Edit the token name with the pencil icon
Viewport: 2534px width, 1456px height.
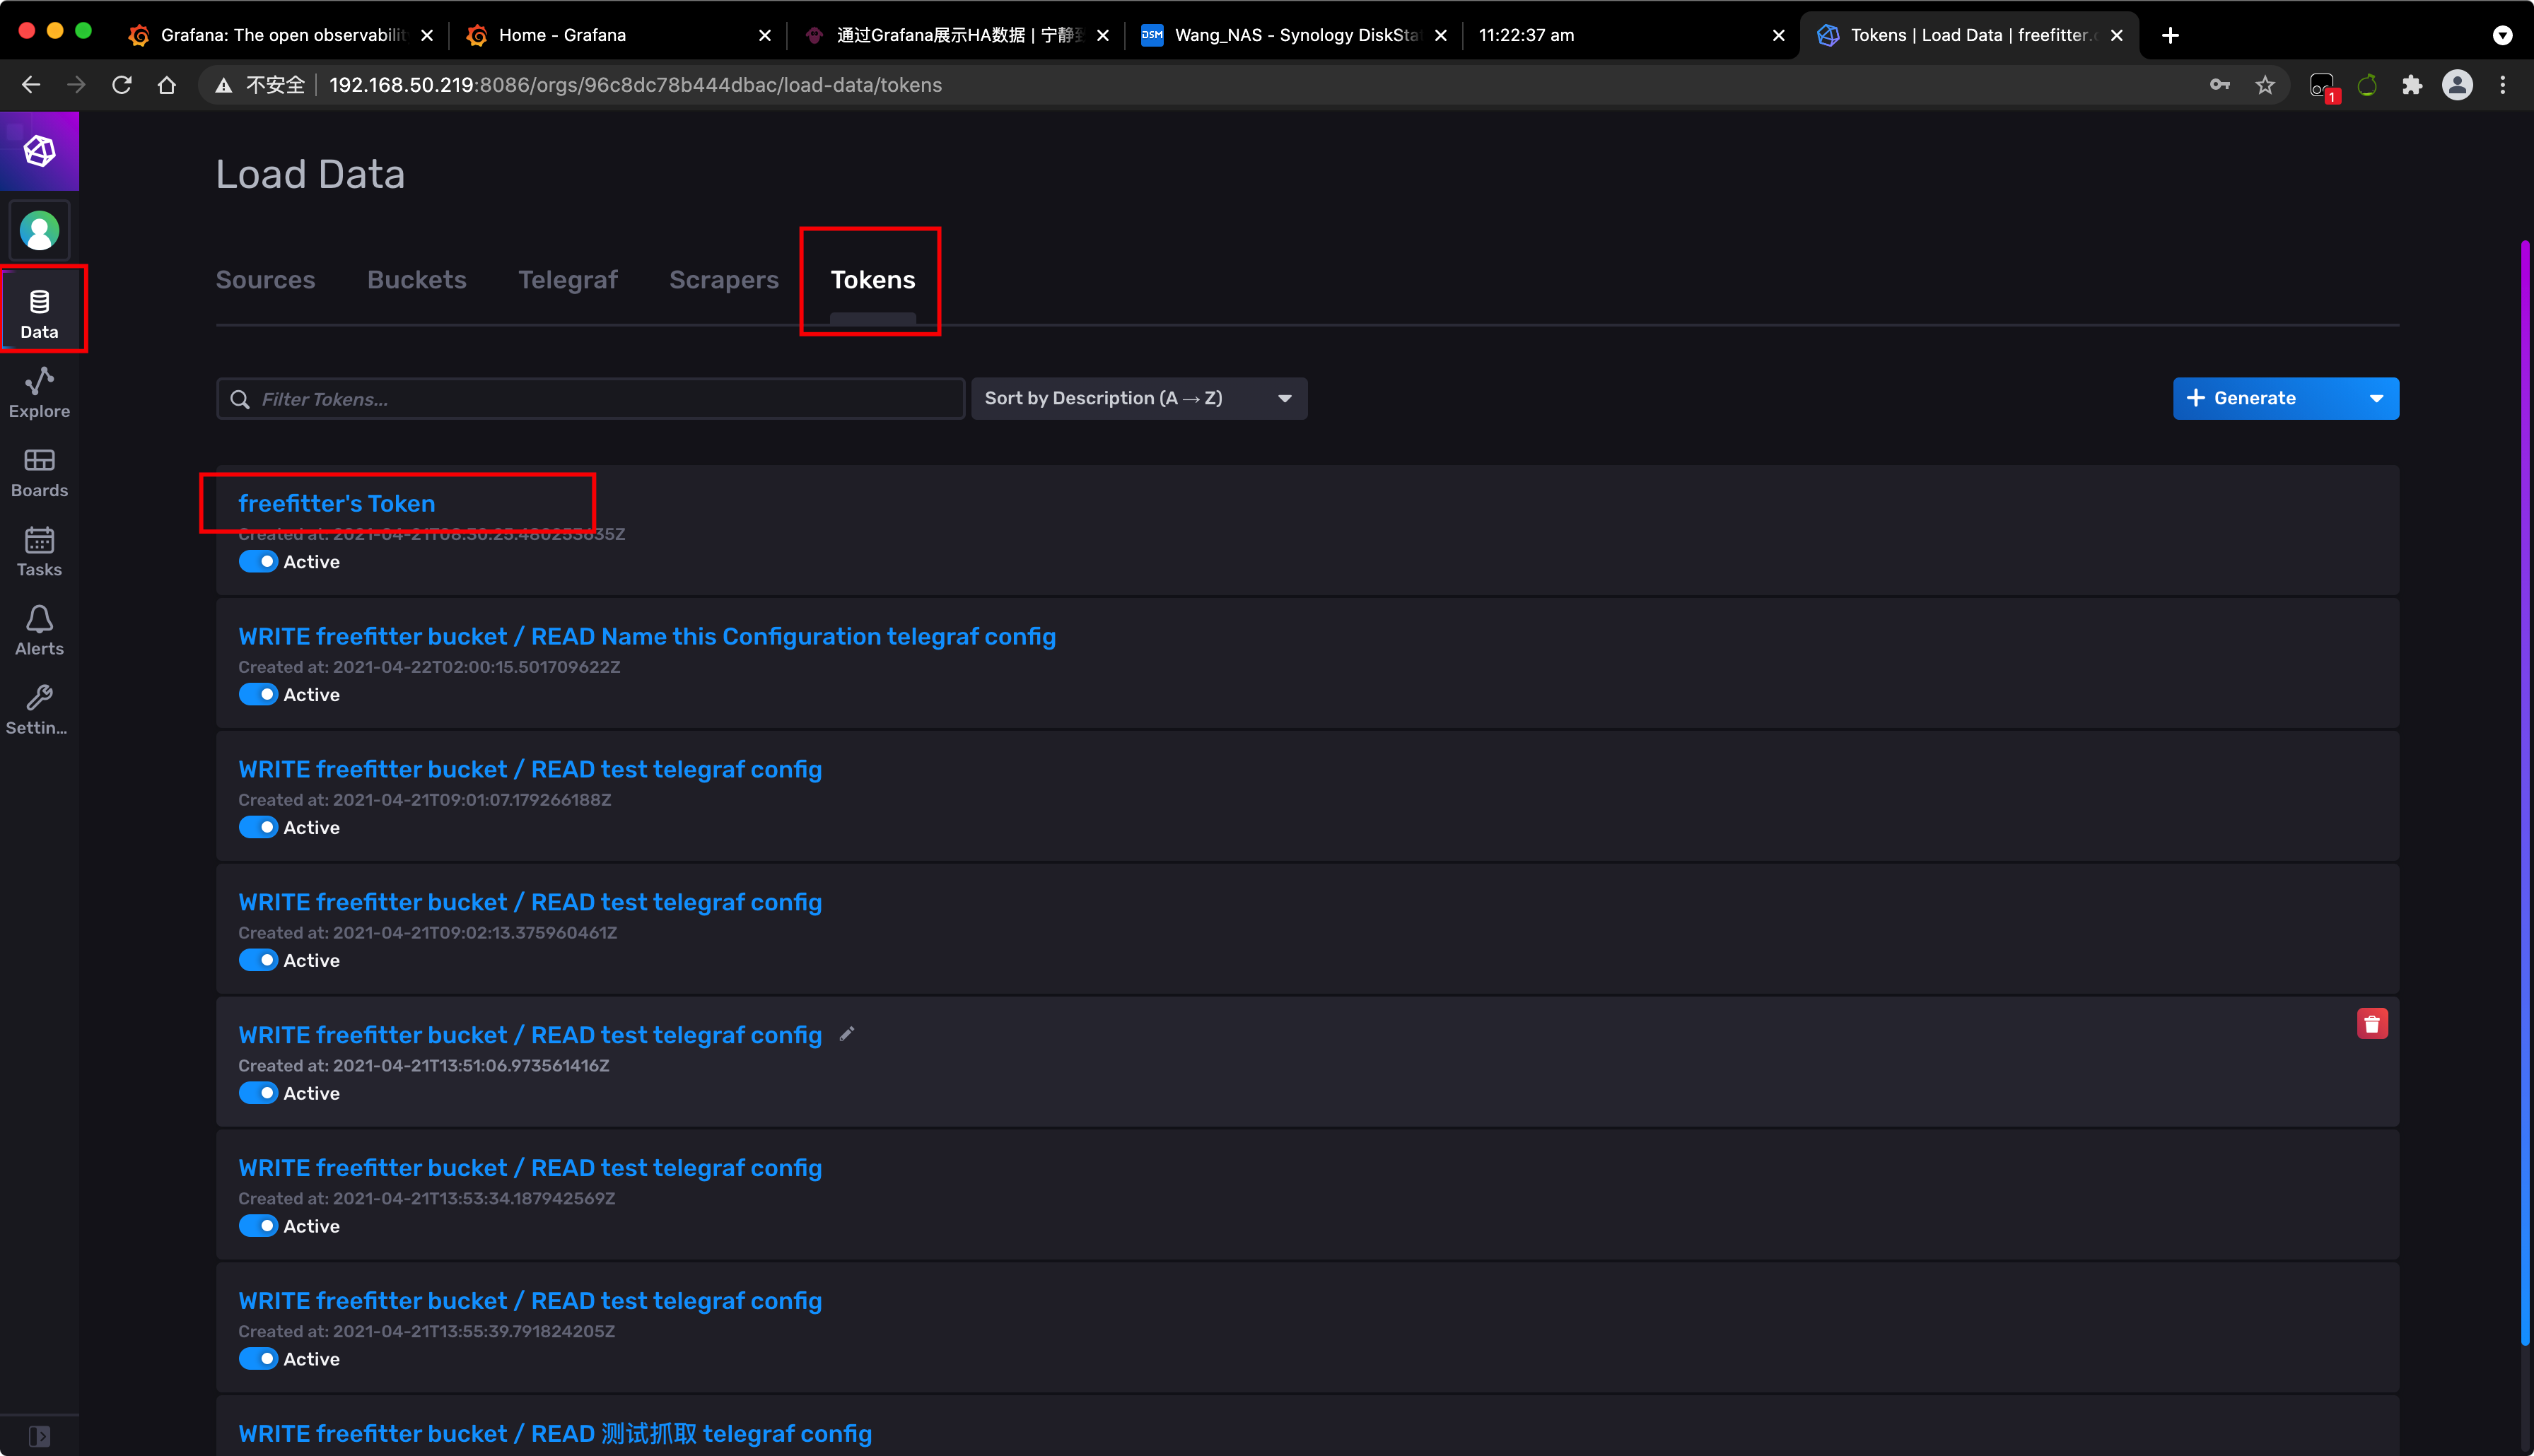[x=846, y=1034]
